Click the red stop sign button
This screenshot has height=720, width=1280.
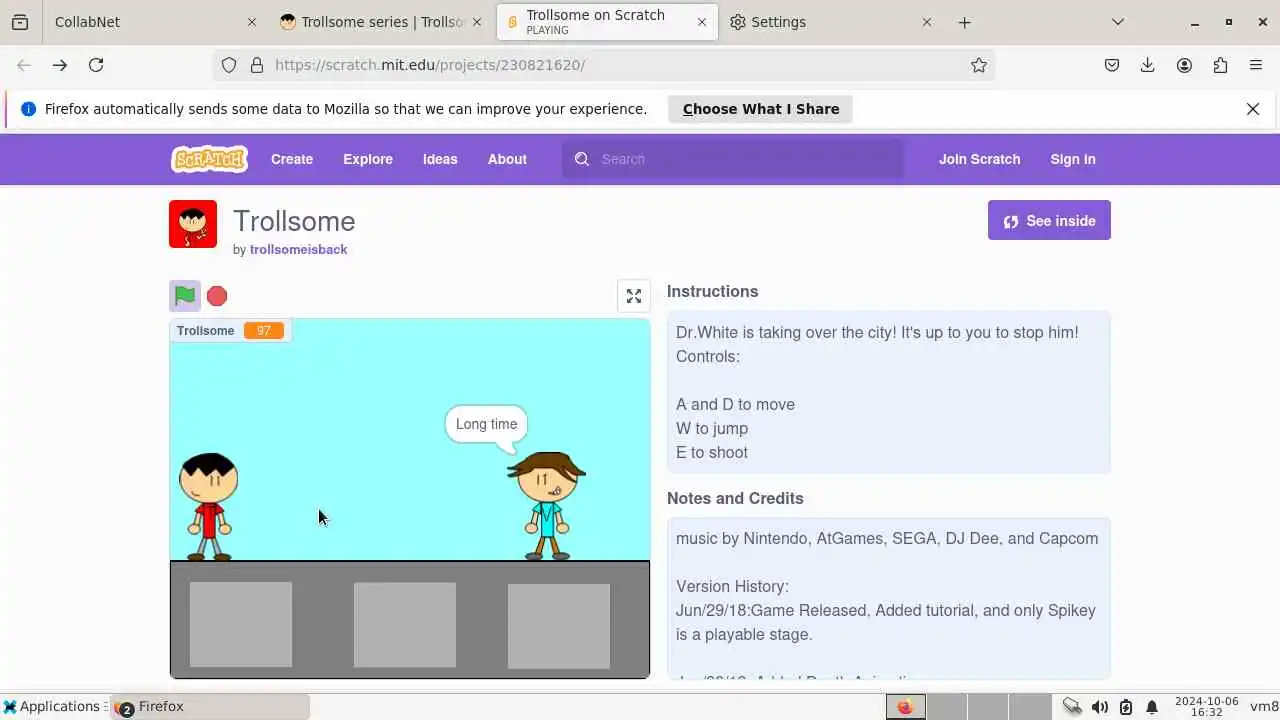coord(217,296)
